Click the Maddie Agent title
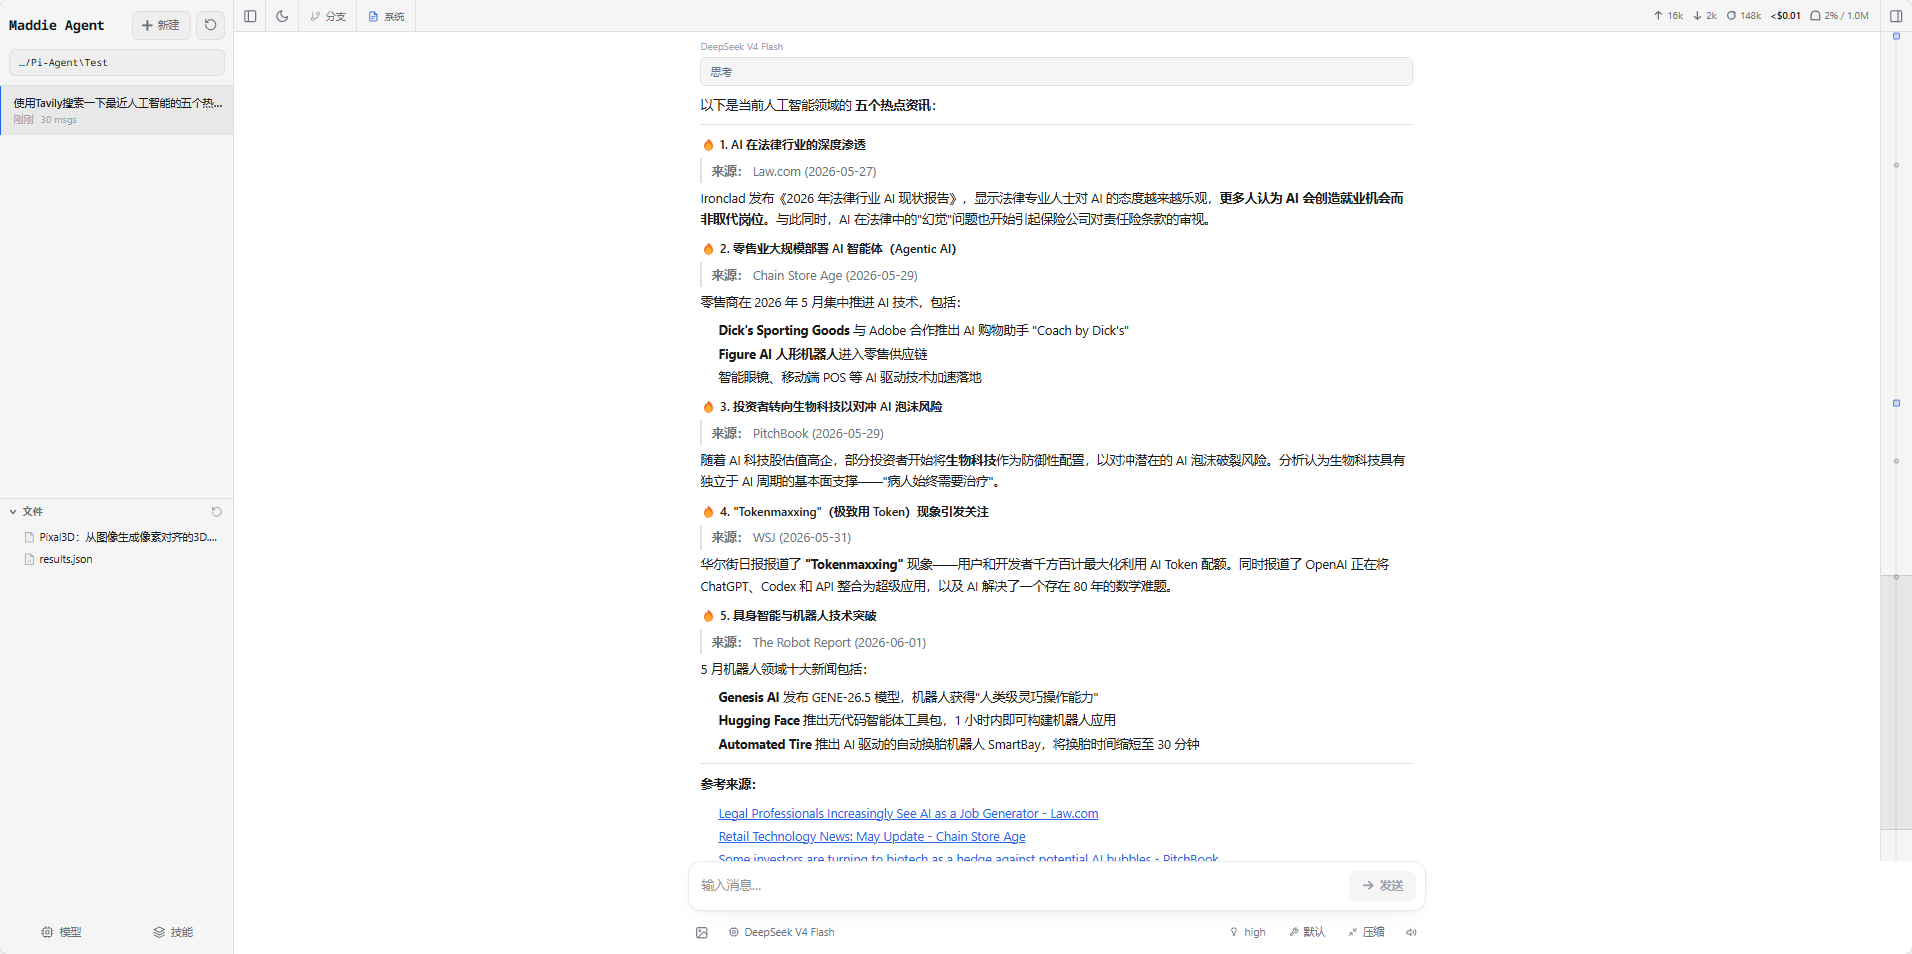 (x=56, y=25)
